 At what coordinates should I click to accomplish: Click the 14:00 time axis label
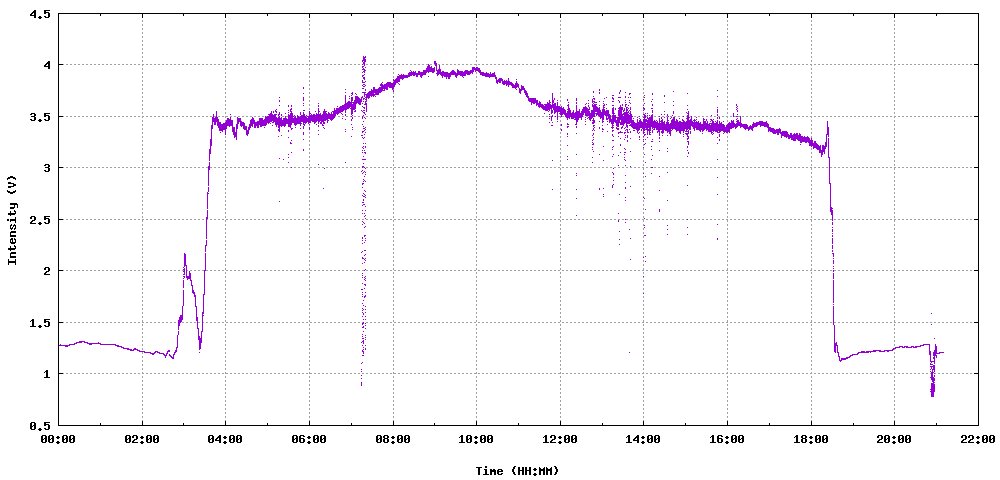(643, 440)
